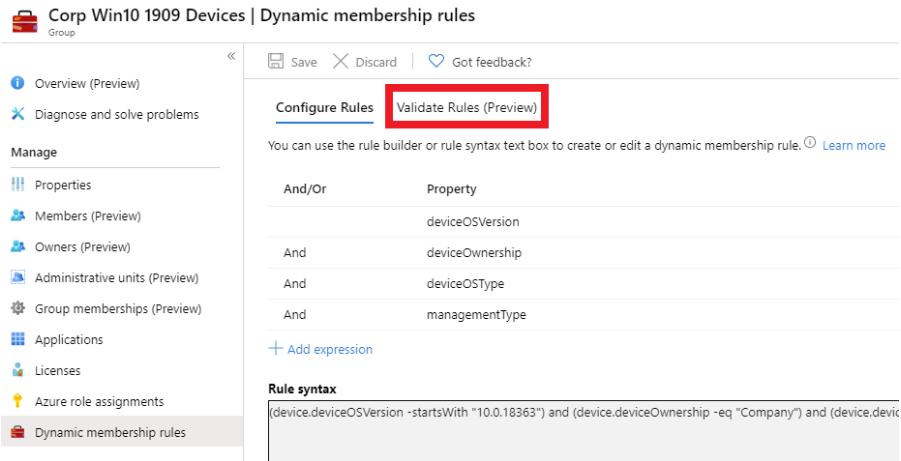Viewport: 901px width, 461px height.
Task: Select the deviceOSVersion property row
Action: [584, 222]
